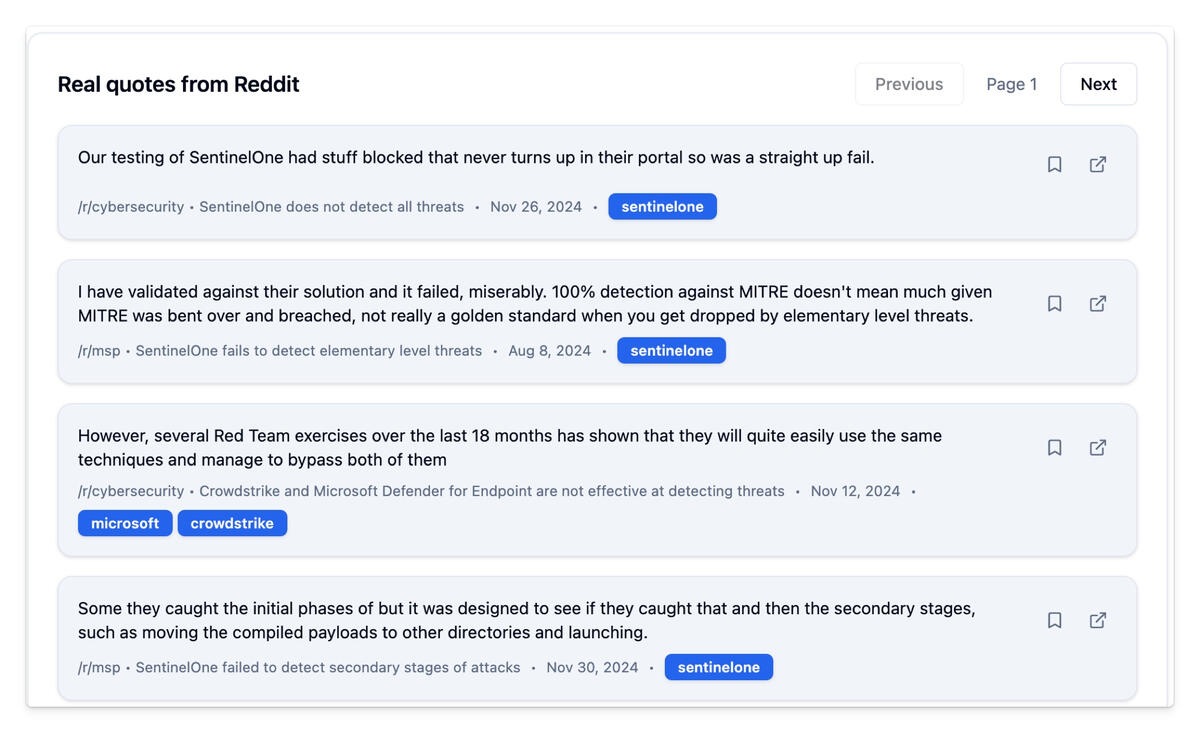Viewport: 1200px width, 733px height.
Task: Click "SentinelOne fails to detect elementary level threats"
Action: point(308,351)
